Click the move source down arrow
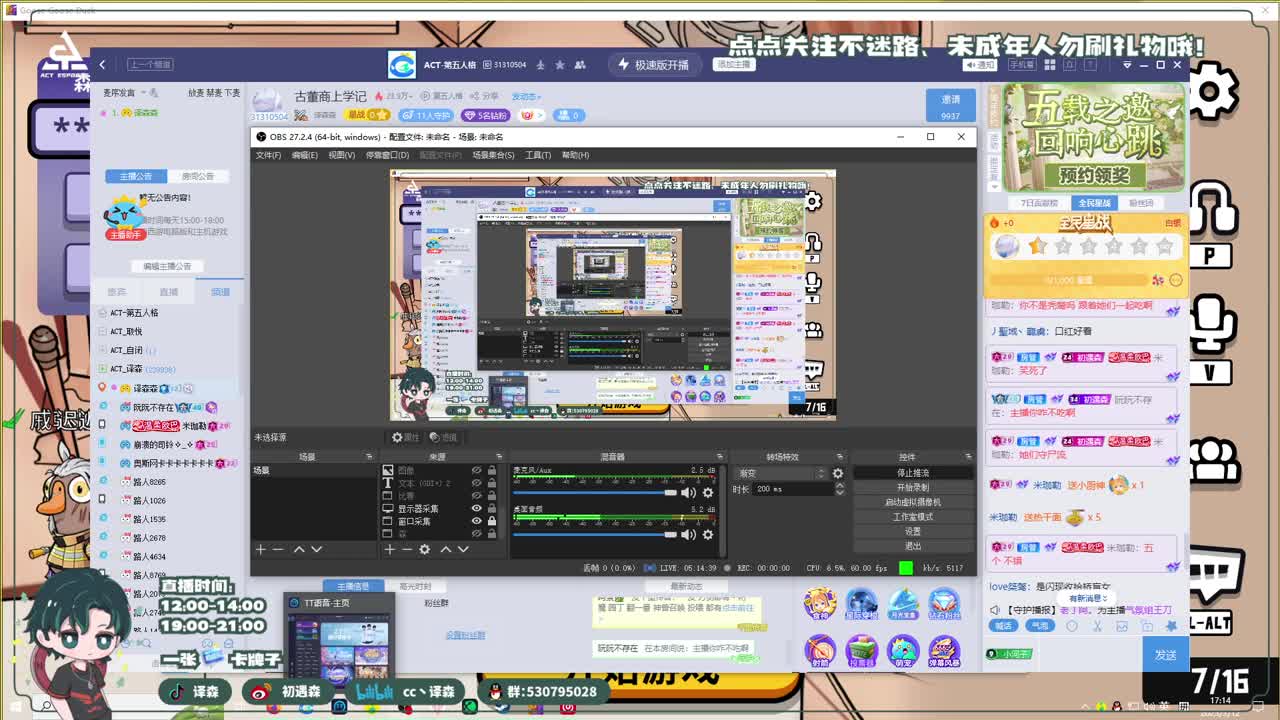The width and height of the screenshot is (1280, 720). [x=463, y=549]
